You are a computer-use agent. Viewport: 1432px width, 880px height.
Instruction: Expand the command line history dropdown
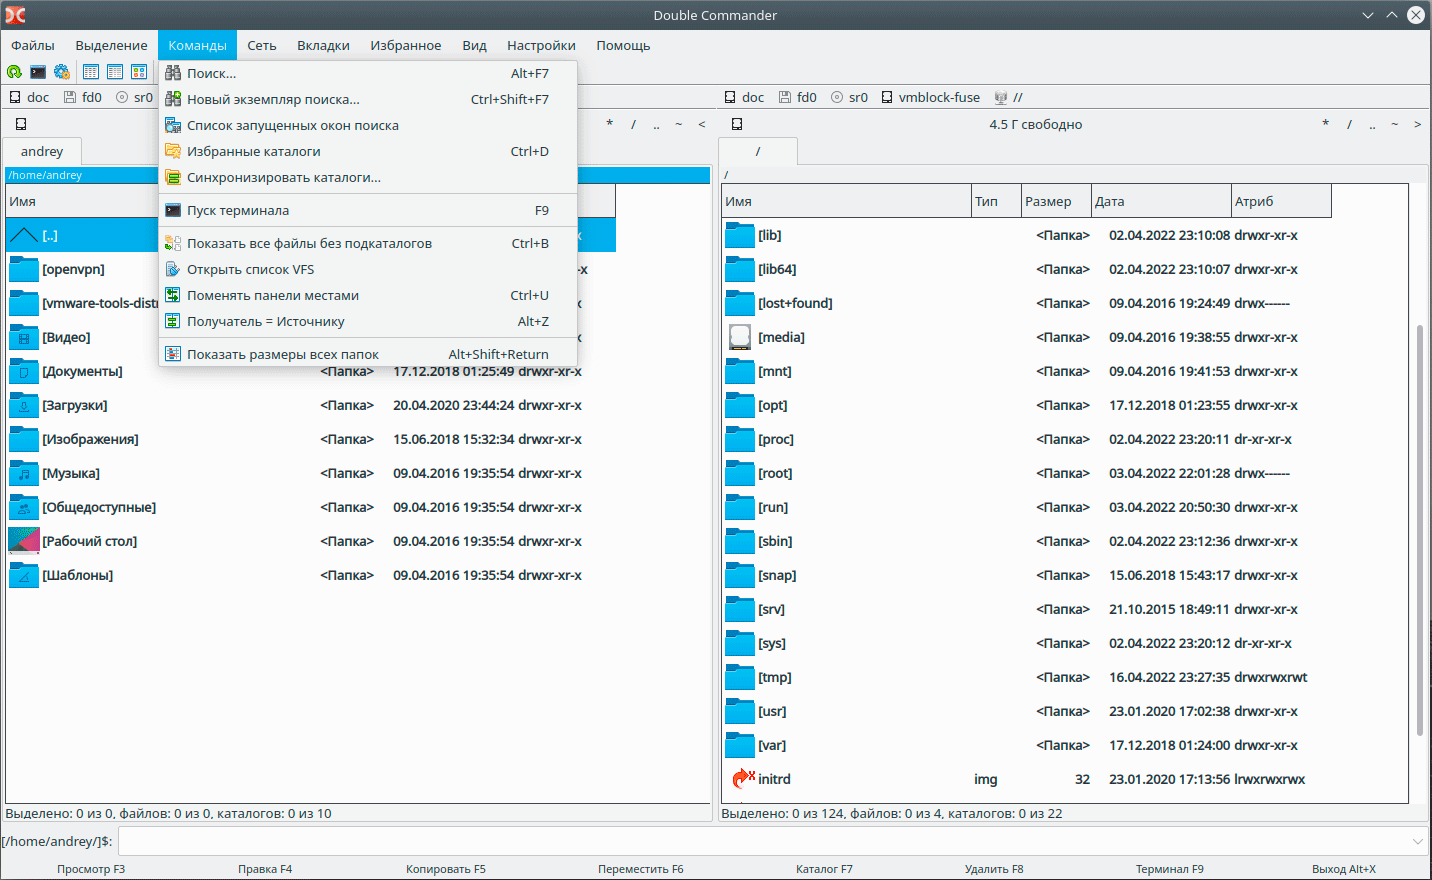1417,841
